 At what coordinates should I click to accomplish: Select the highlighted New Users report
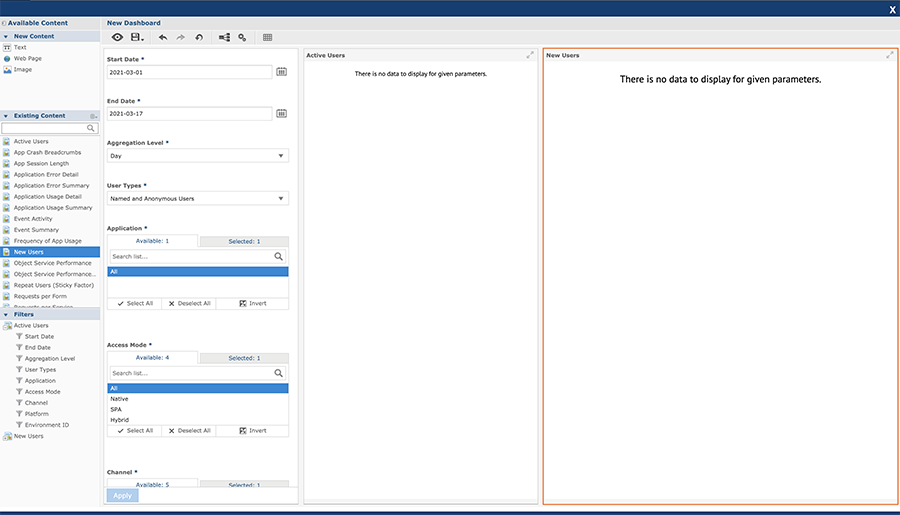[x=50, y=252]
